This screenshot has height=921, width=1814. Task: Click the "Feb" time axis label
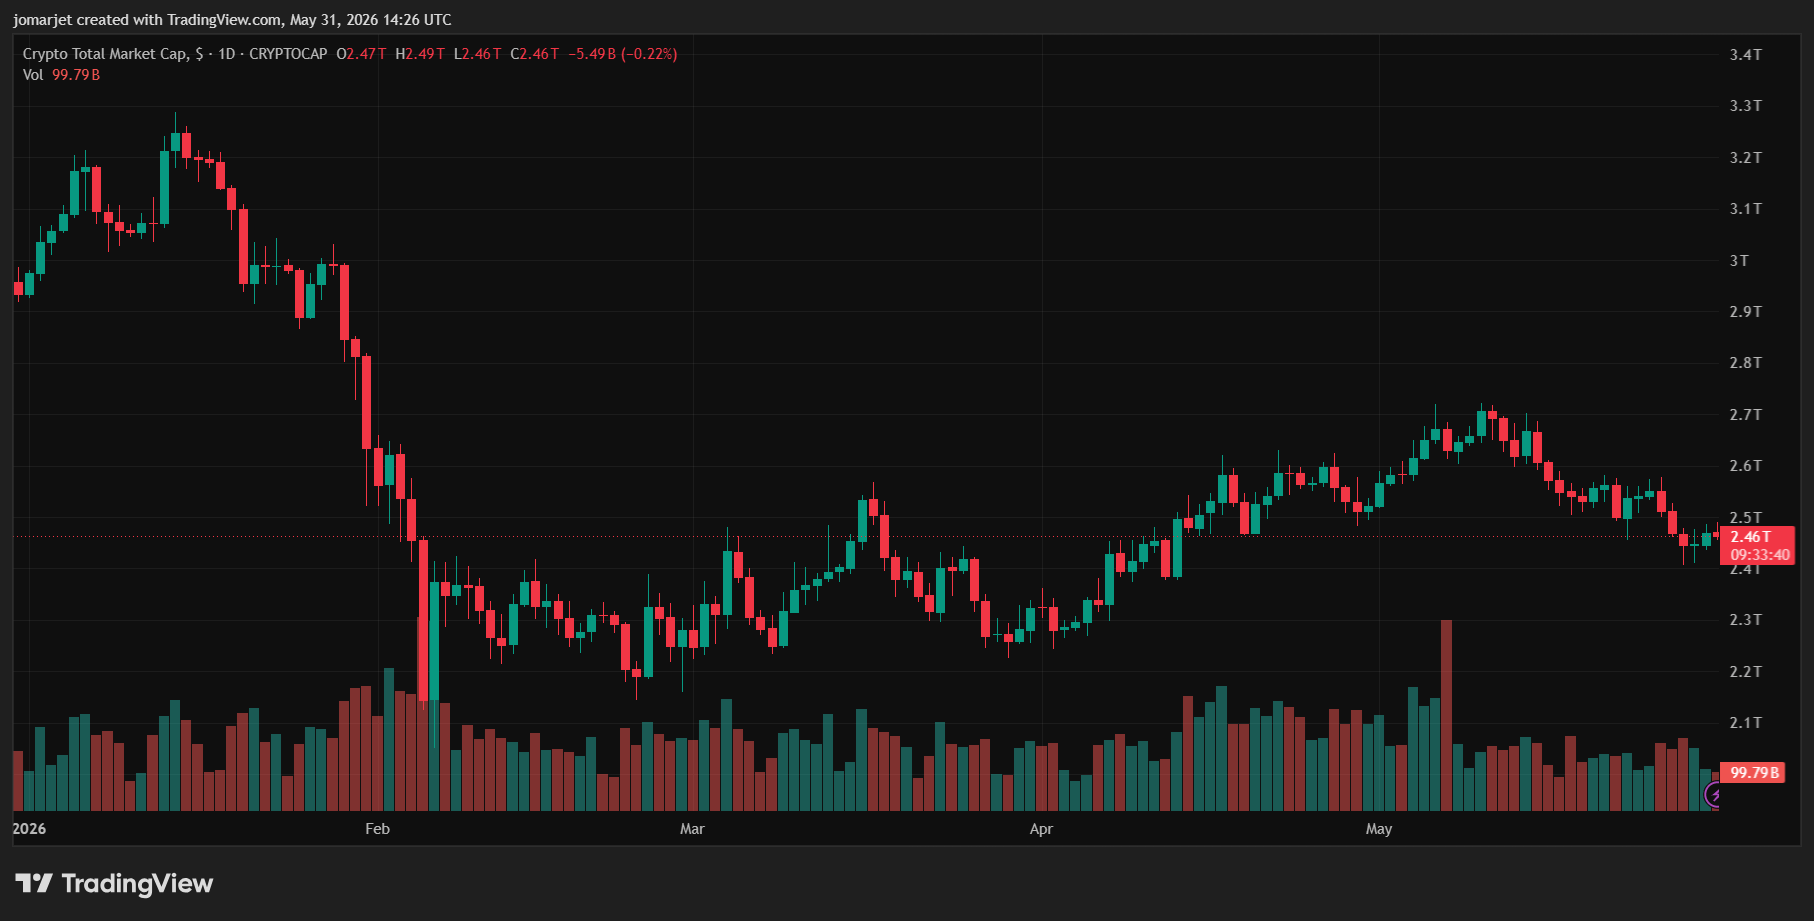[377, 829]
